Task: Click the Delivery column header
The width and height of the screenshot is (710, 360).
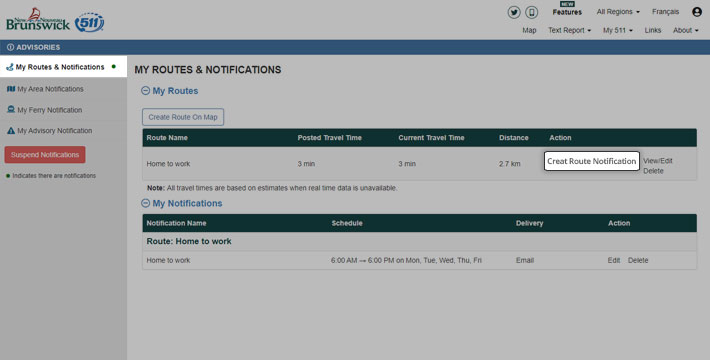Action: (529, 223)
